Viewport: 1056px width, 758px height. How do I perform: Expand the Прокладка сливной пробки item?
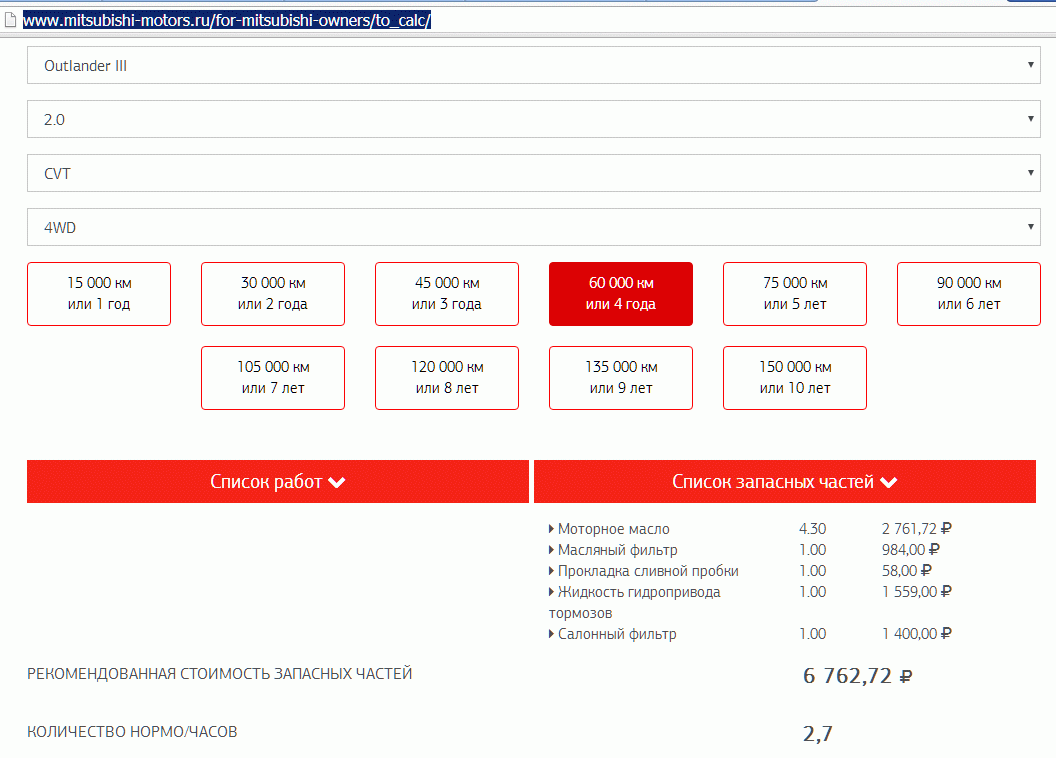(x=644, y=571)
